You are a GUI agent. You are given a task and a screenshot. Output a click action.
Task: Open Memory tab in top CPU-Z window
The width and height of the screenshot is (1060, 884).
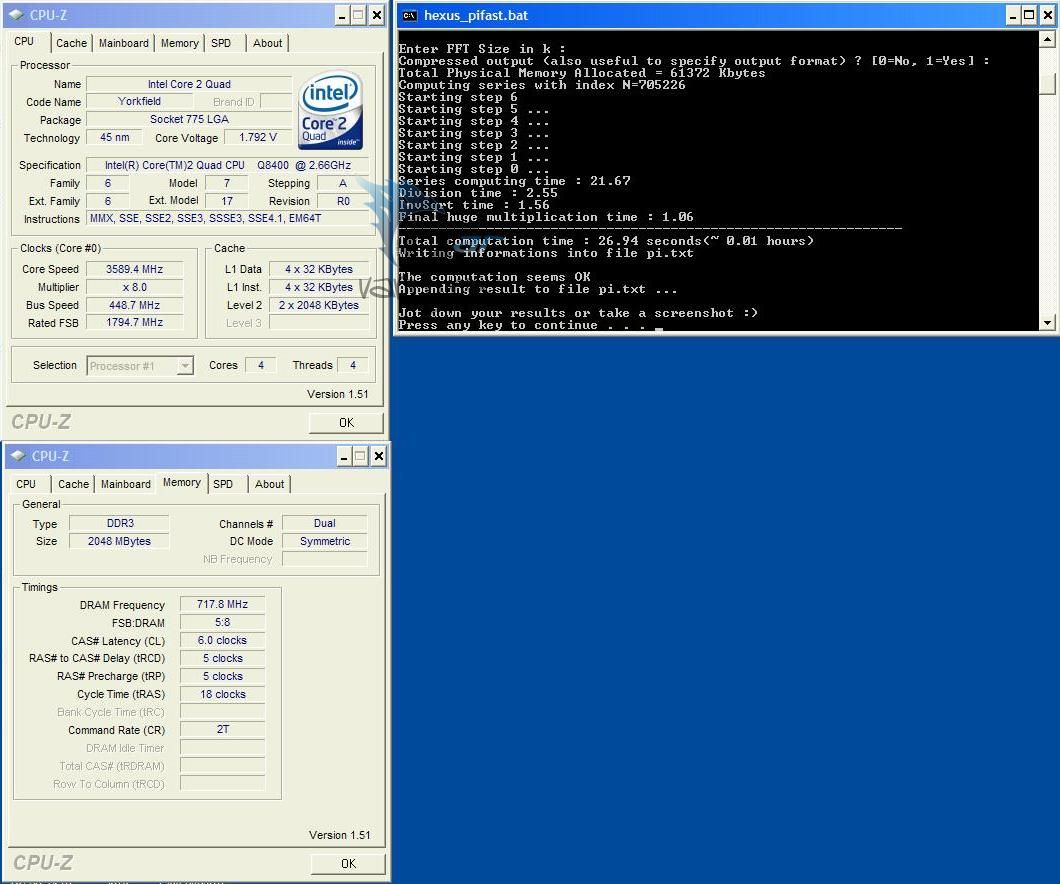click(179, 43)
